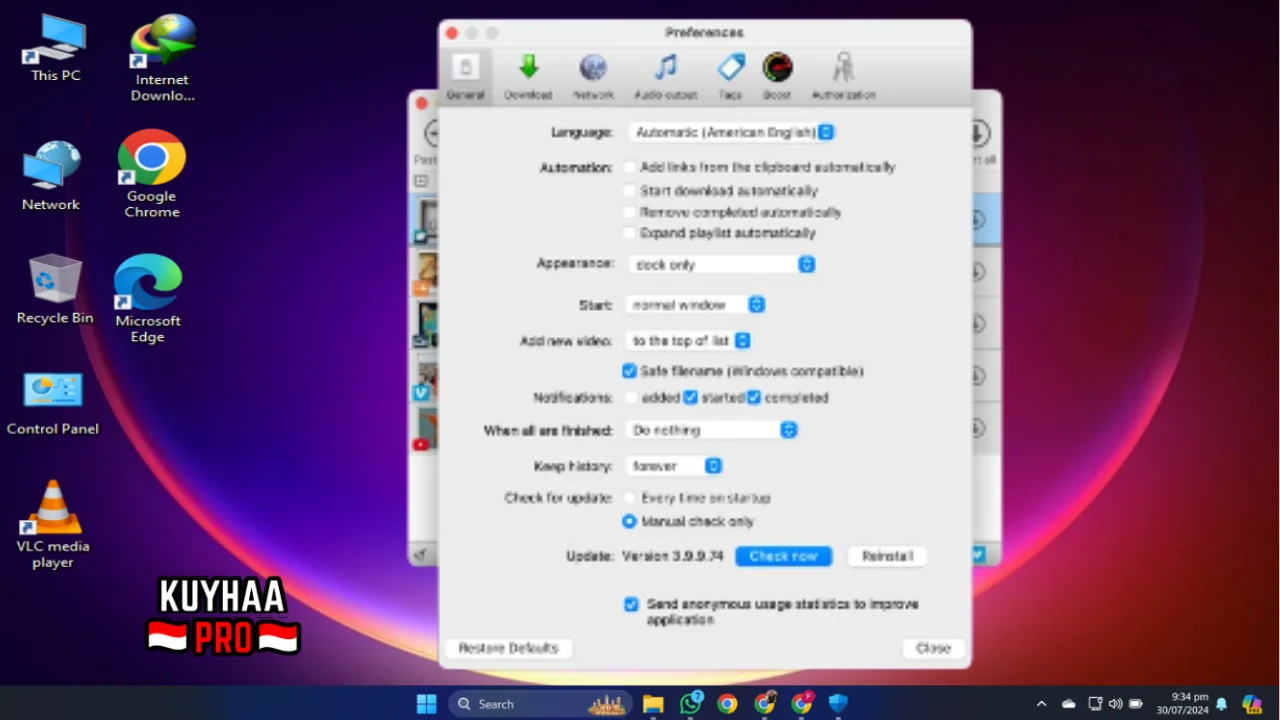Image resolution: width=1280 pixels, height=720 pixels.
Task: Open This PC desktop icon
Action: (56, 50)
